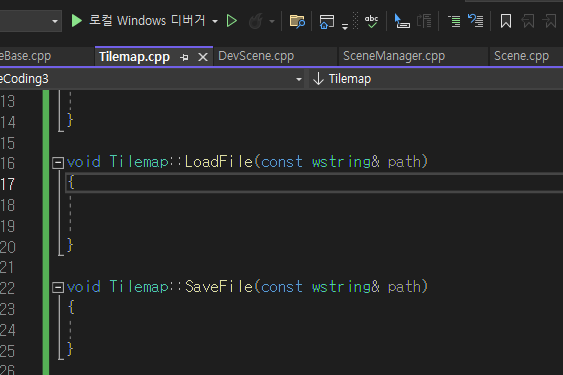
Task: Collapse the SaveFile function block
Action: [58, 287]
